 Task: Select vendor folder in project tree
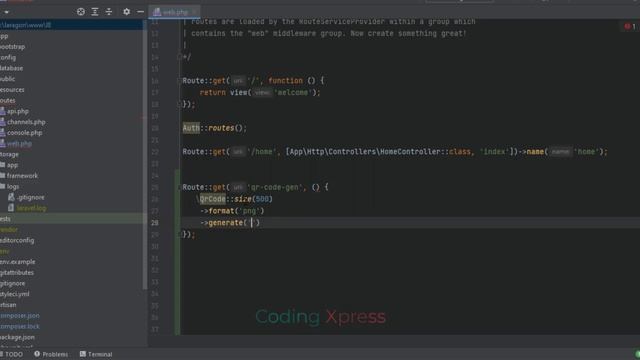tap(9, 229)
